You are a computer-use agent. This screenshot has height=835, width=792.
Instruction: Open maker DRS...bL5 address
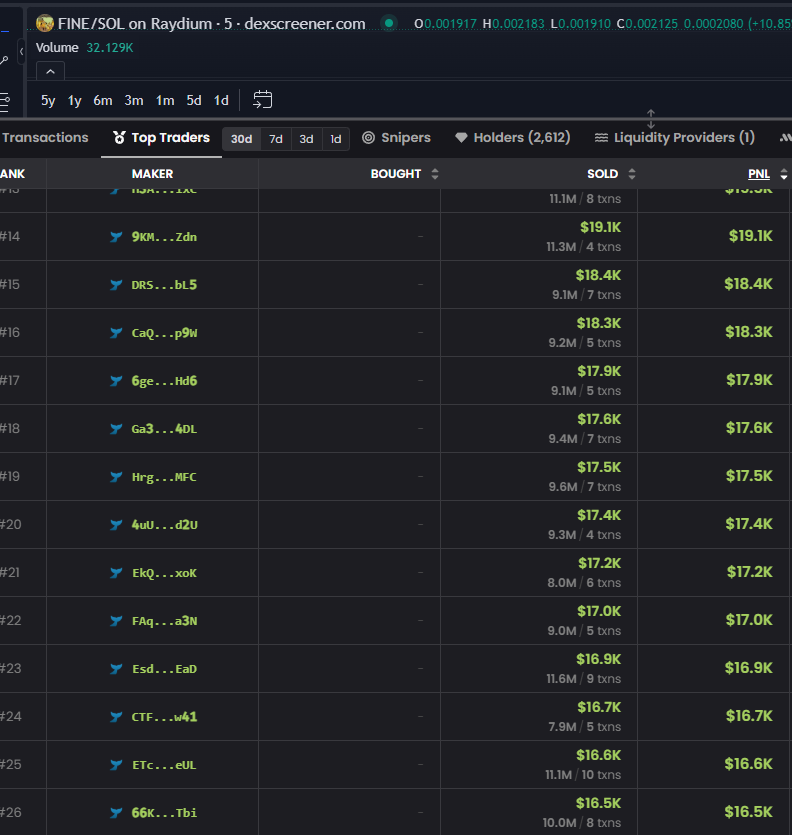[x=164, y=284]
